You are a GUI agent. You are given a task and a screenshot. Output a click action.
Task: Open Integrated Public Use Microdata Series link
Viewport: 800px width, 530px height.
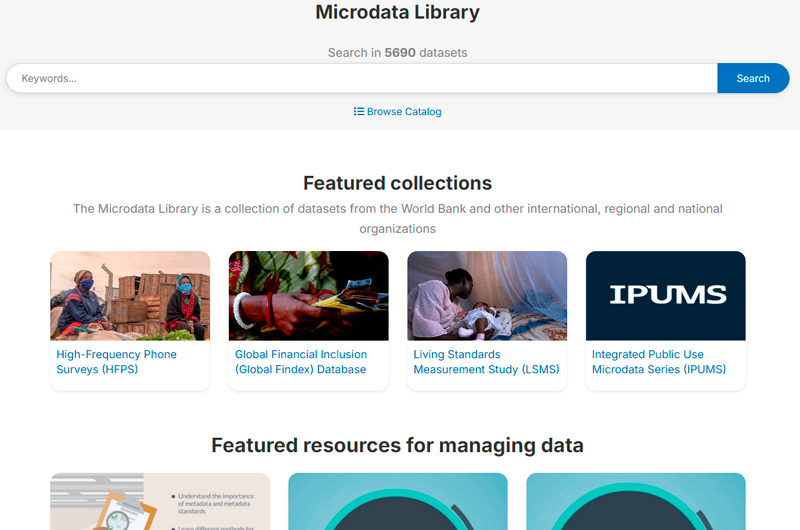pos(659,362)
